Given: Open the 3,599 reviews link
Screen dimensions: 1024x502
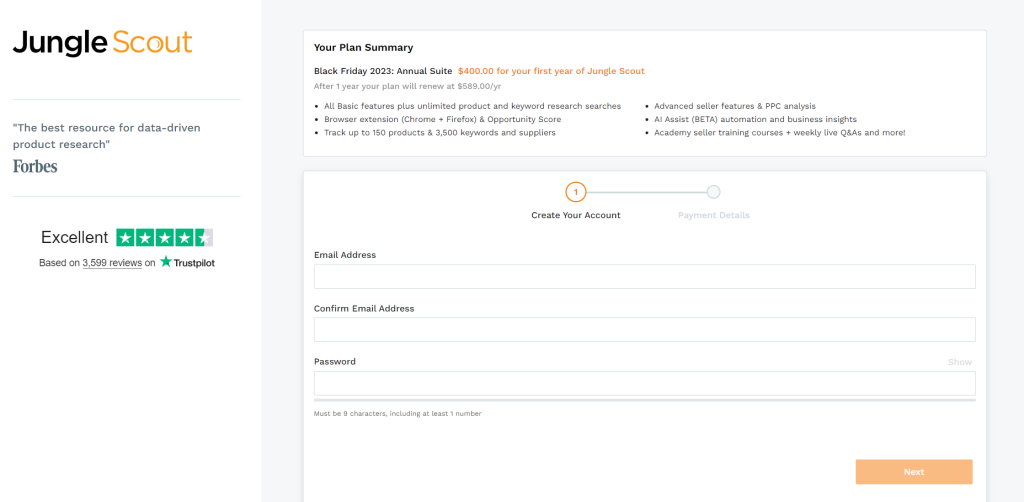Looking at the screenshot, I should coord(112,263).
